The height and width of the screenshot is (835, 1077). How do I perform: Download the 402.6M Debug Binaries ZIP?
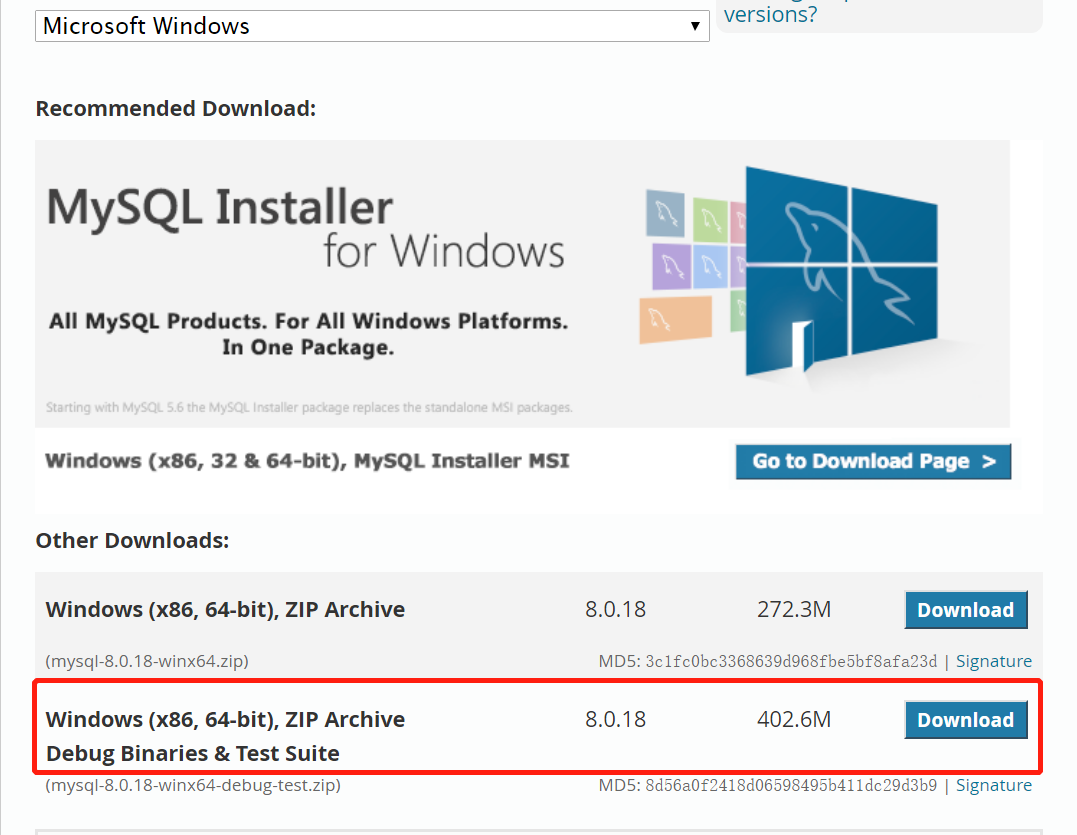pos(966,720)
